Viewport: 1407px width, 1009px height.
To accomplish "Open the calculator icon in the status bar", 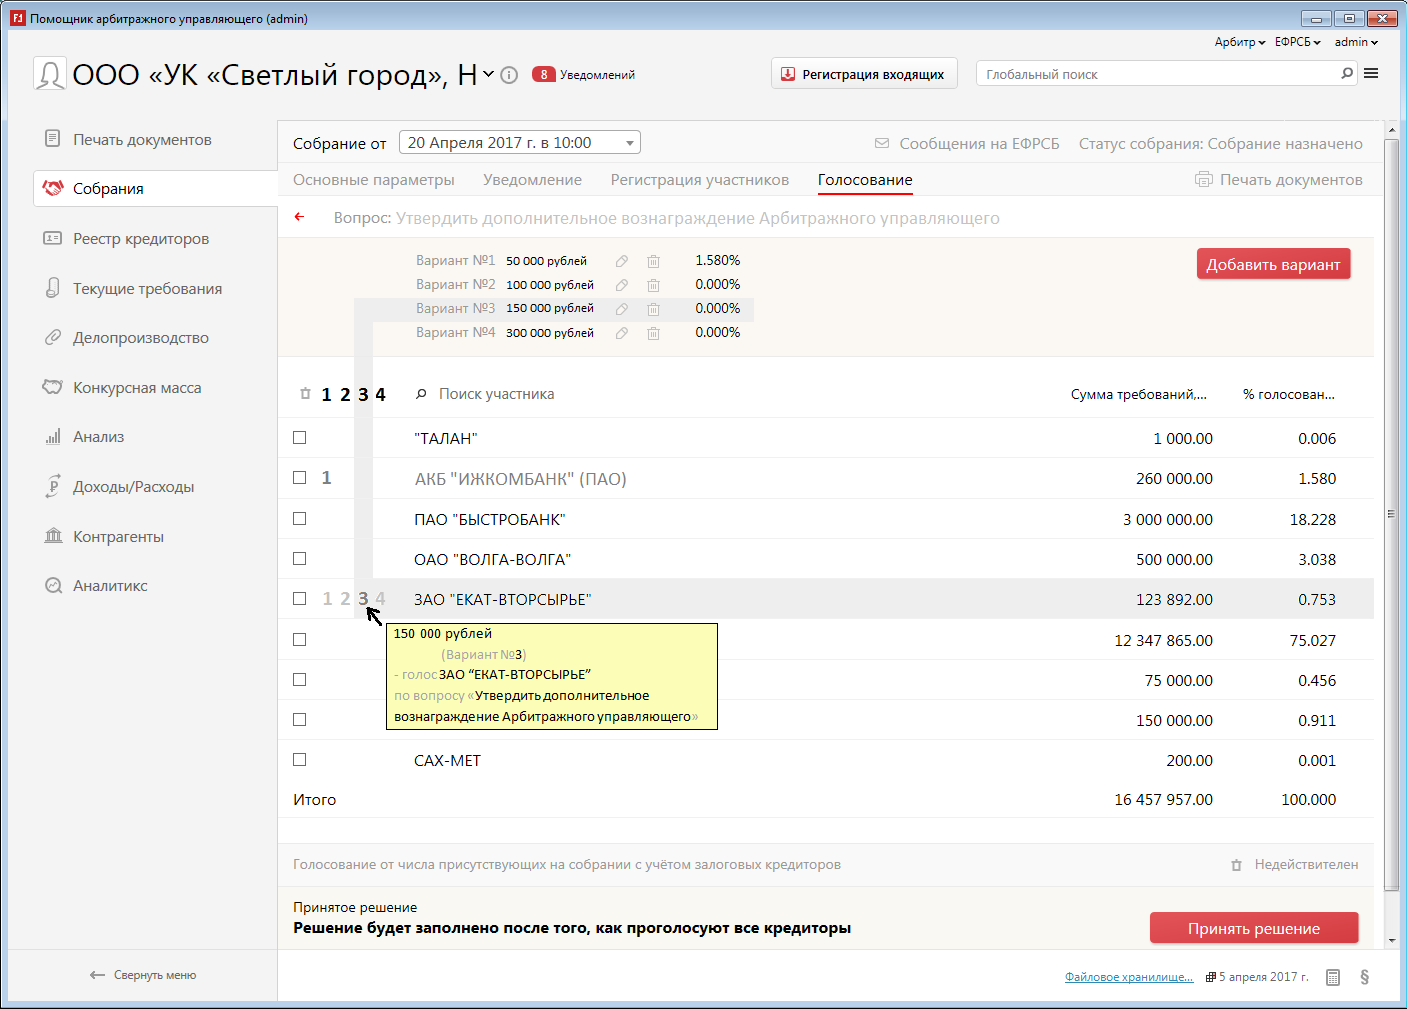I will point(1333,977).
